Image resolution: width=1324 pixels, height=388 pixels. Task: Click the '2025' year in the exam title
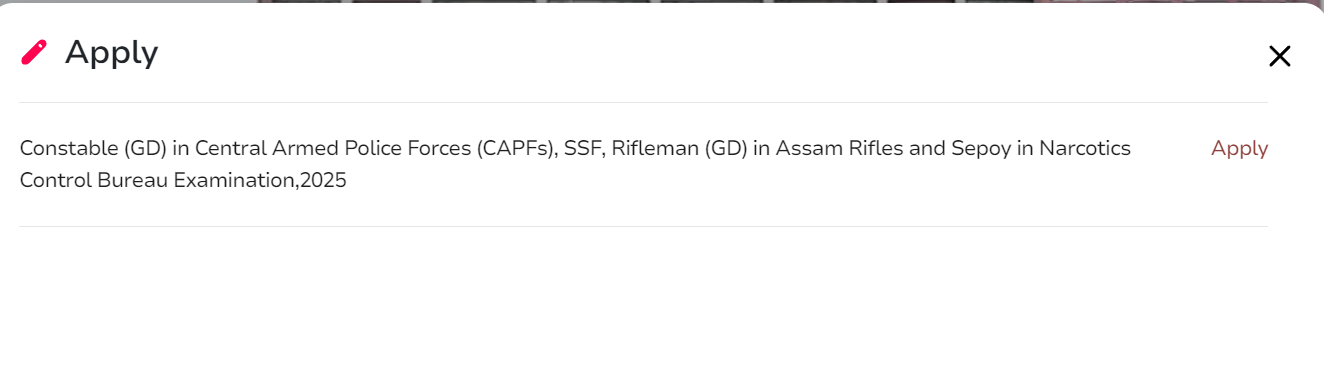pyautogui.click(x=324, y=182)
